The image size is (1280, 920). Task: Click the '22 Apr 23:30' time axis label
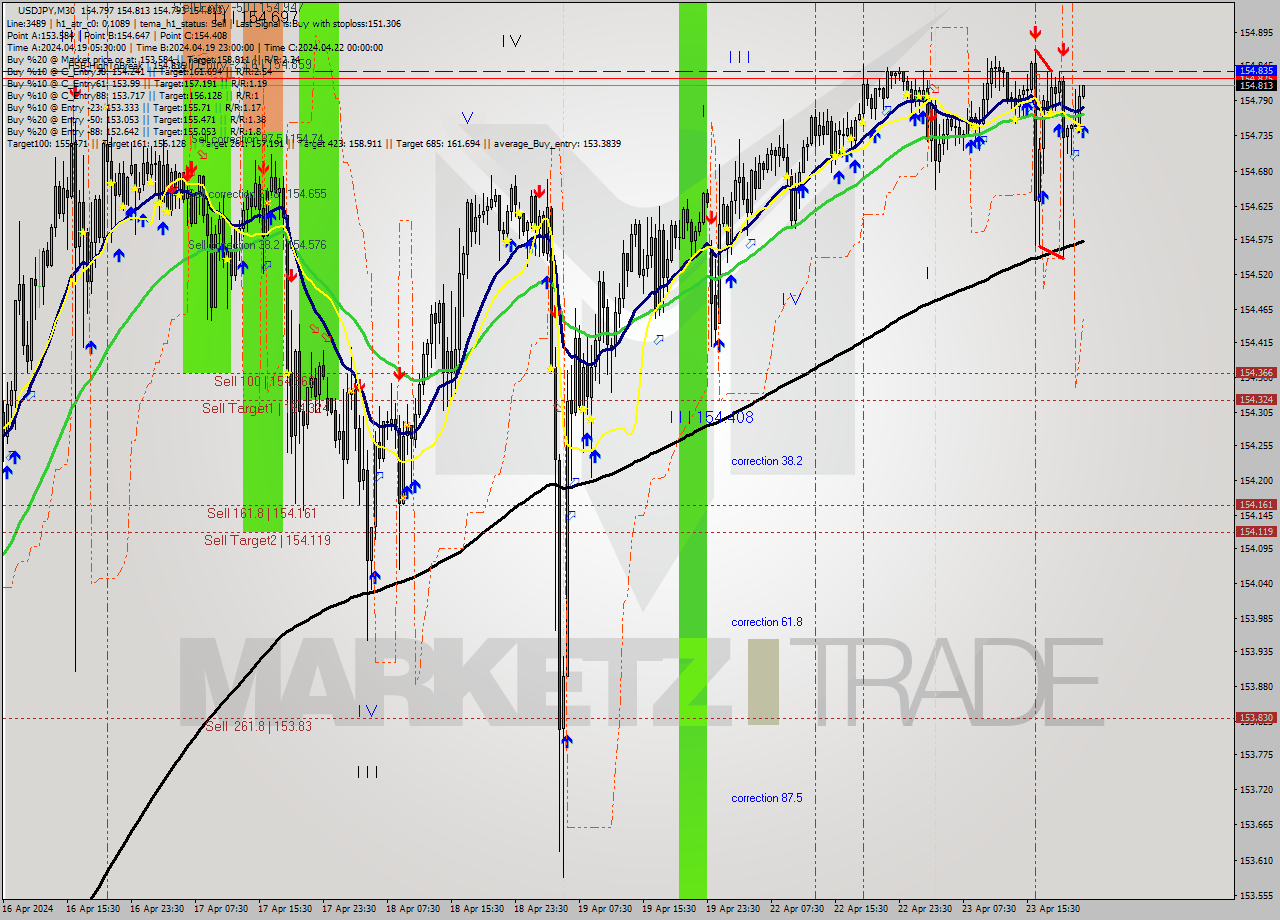point(925,909)
